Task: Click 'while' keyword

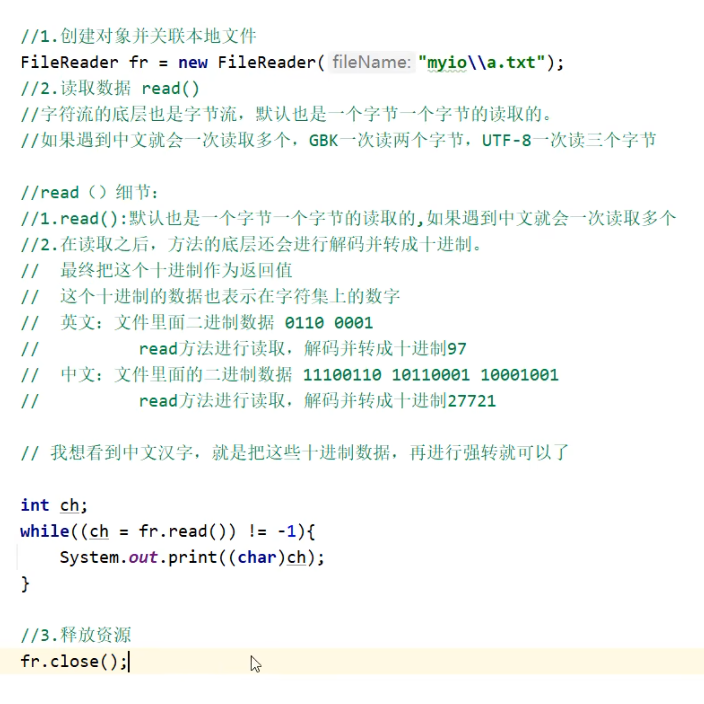Action: coord(45,531)
